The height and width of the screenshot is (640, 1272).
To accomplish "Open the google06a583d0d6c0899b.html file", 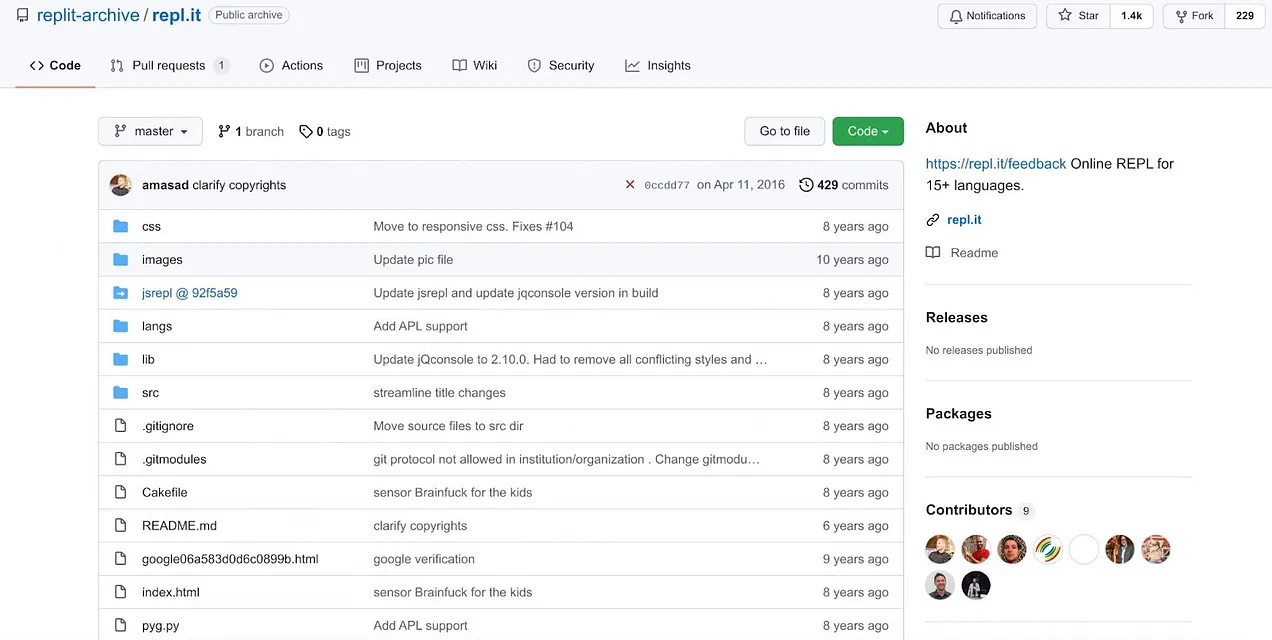I will click(230, 559).
